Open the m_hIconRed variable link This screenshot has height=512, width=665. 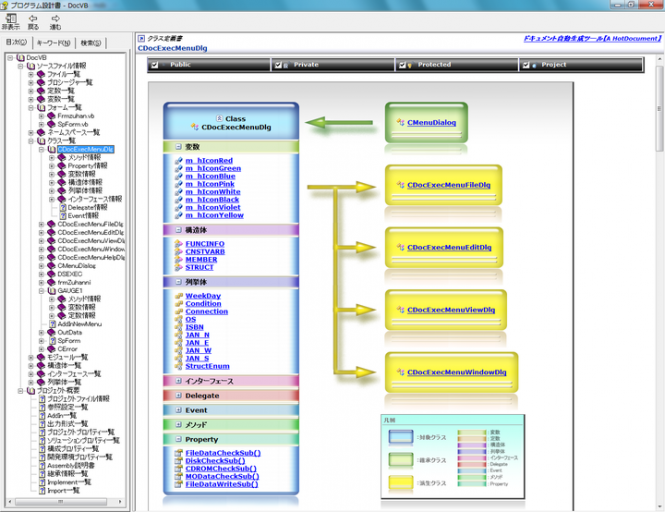click(209, 161)
